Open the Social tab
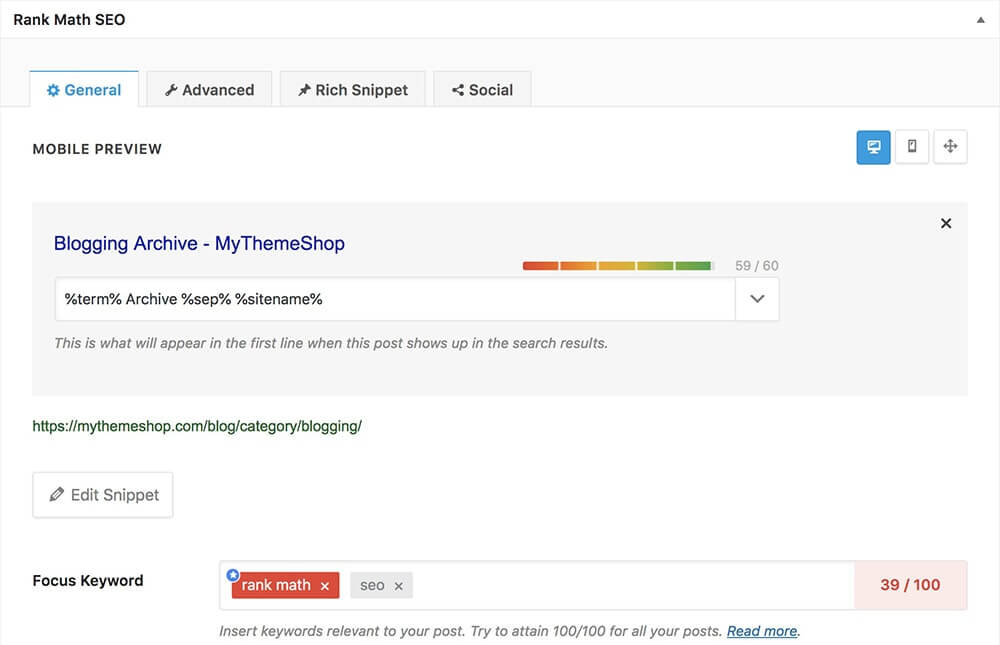Viewport: 1000px width, 645px height. (482, 89)
